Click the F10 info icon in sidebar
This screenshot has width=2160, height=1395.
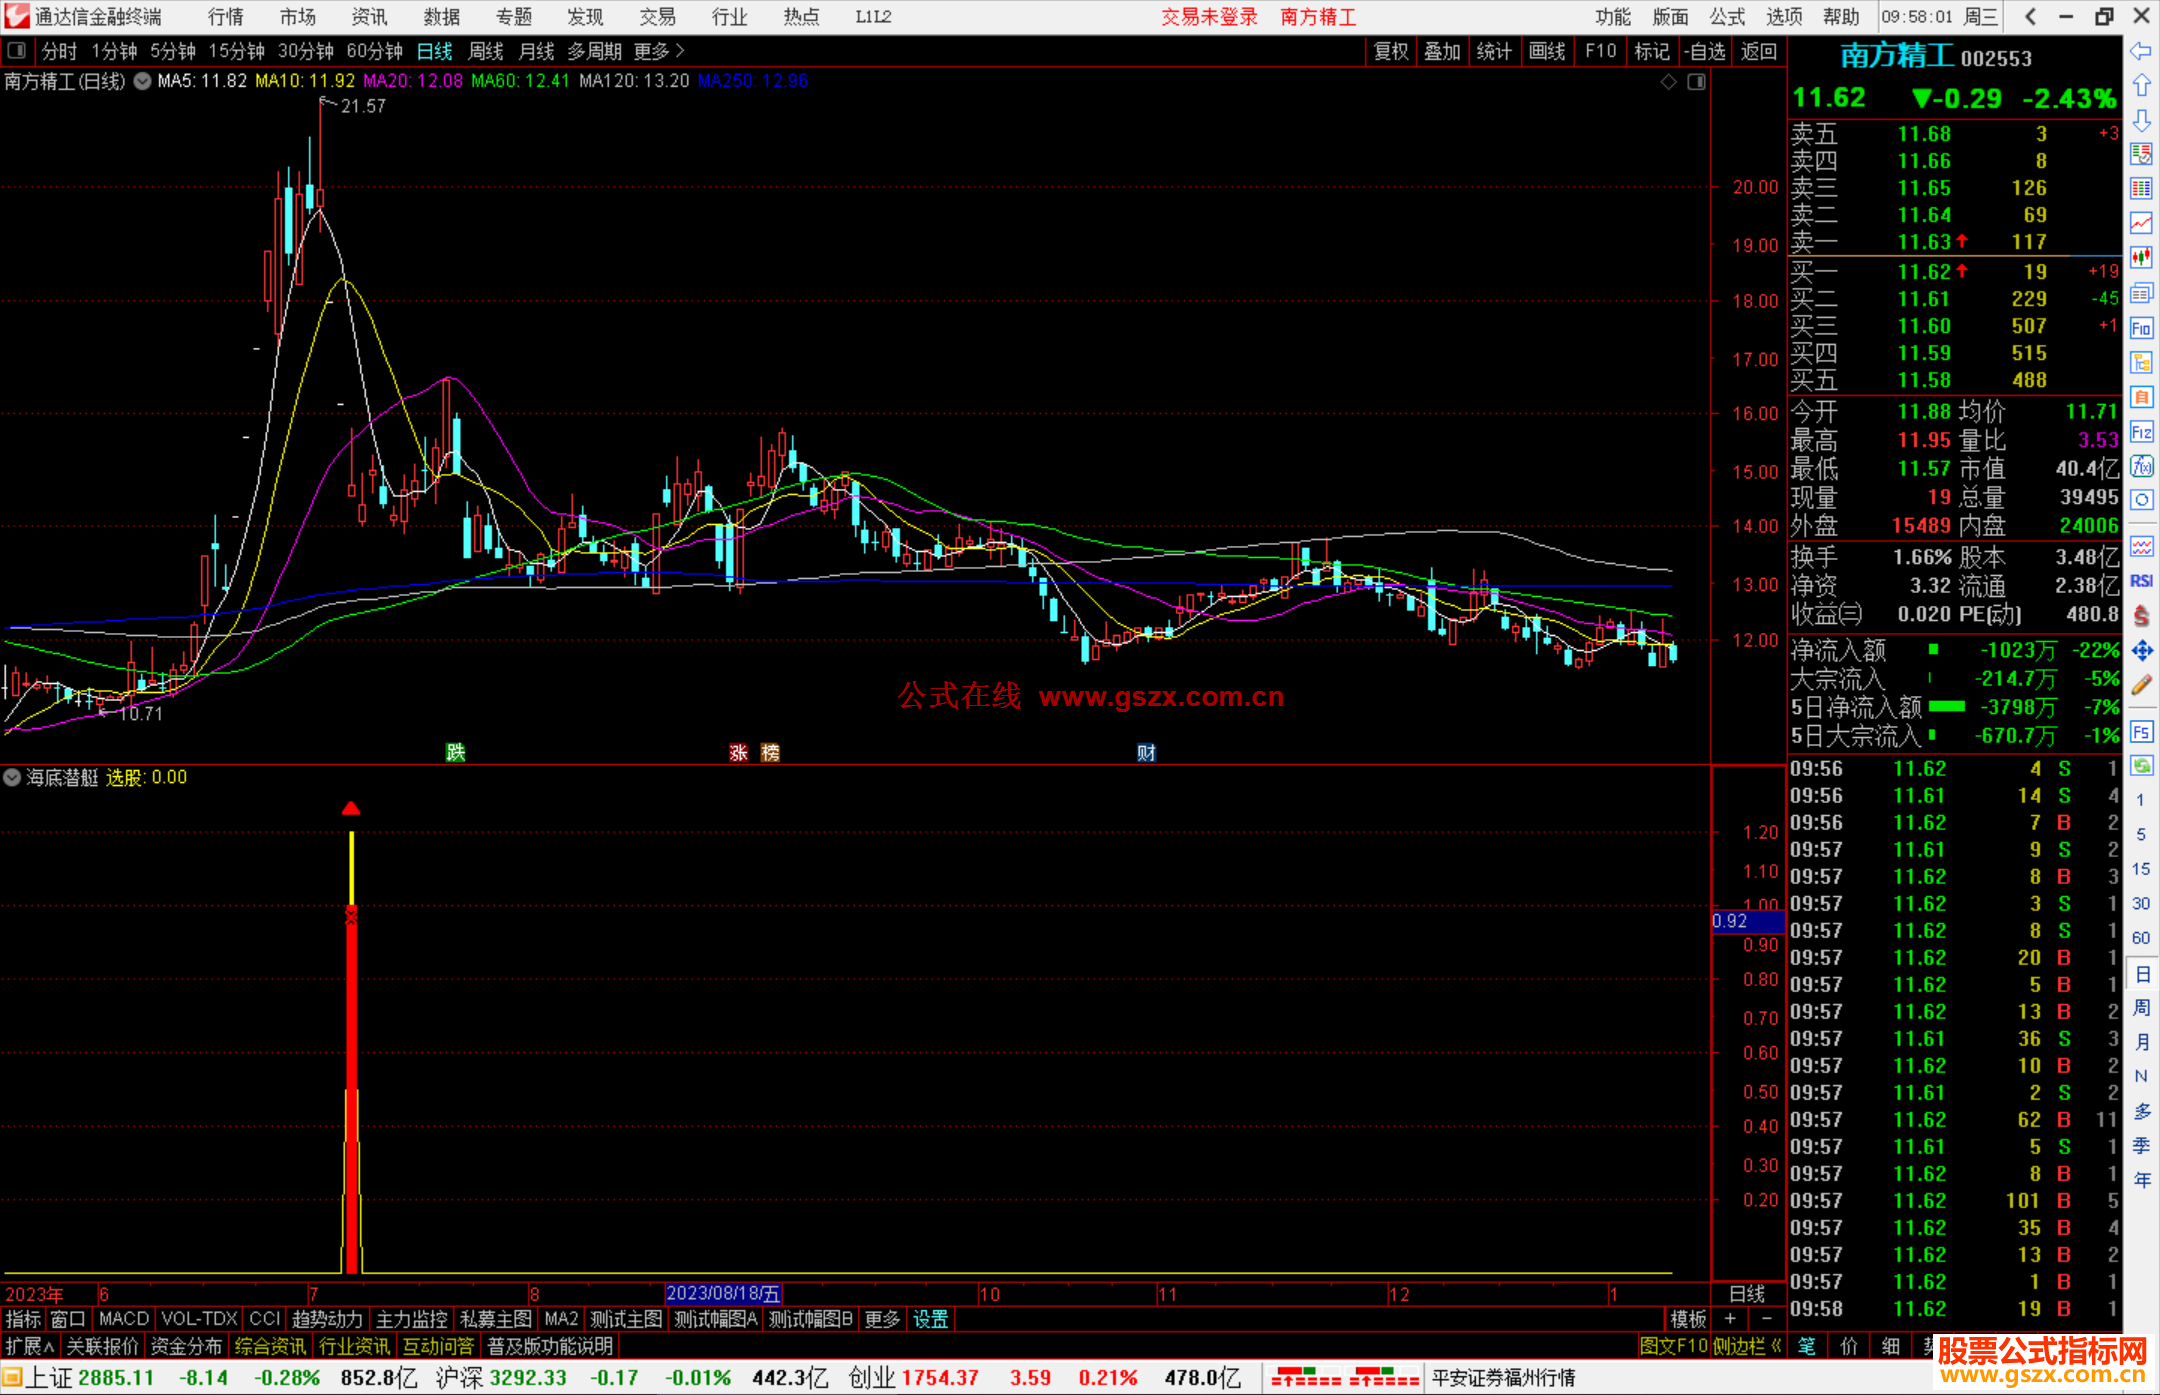pyautogui.click(x=2141, y=328)
